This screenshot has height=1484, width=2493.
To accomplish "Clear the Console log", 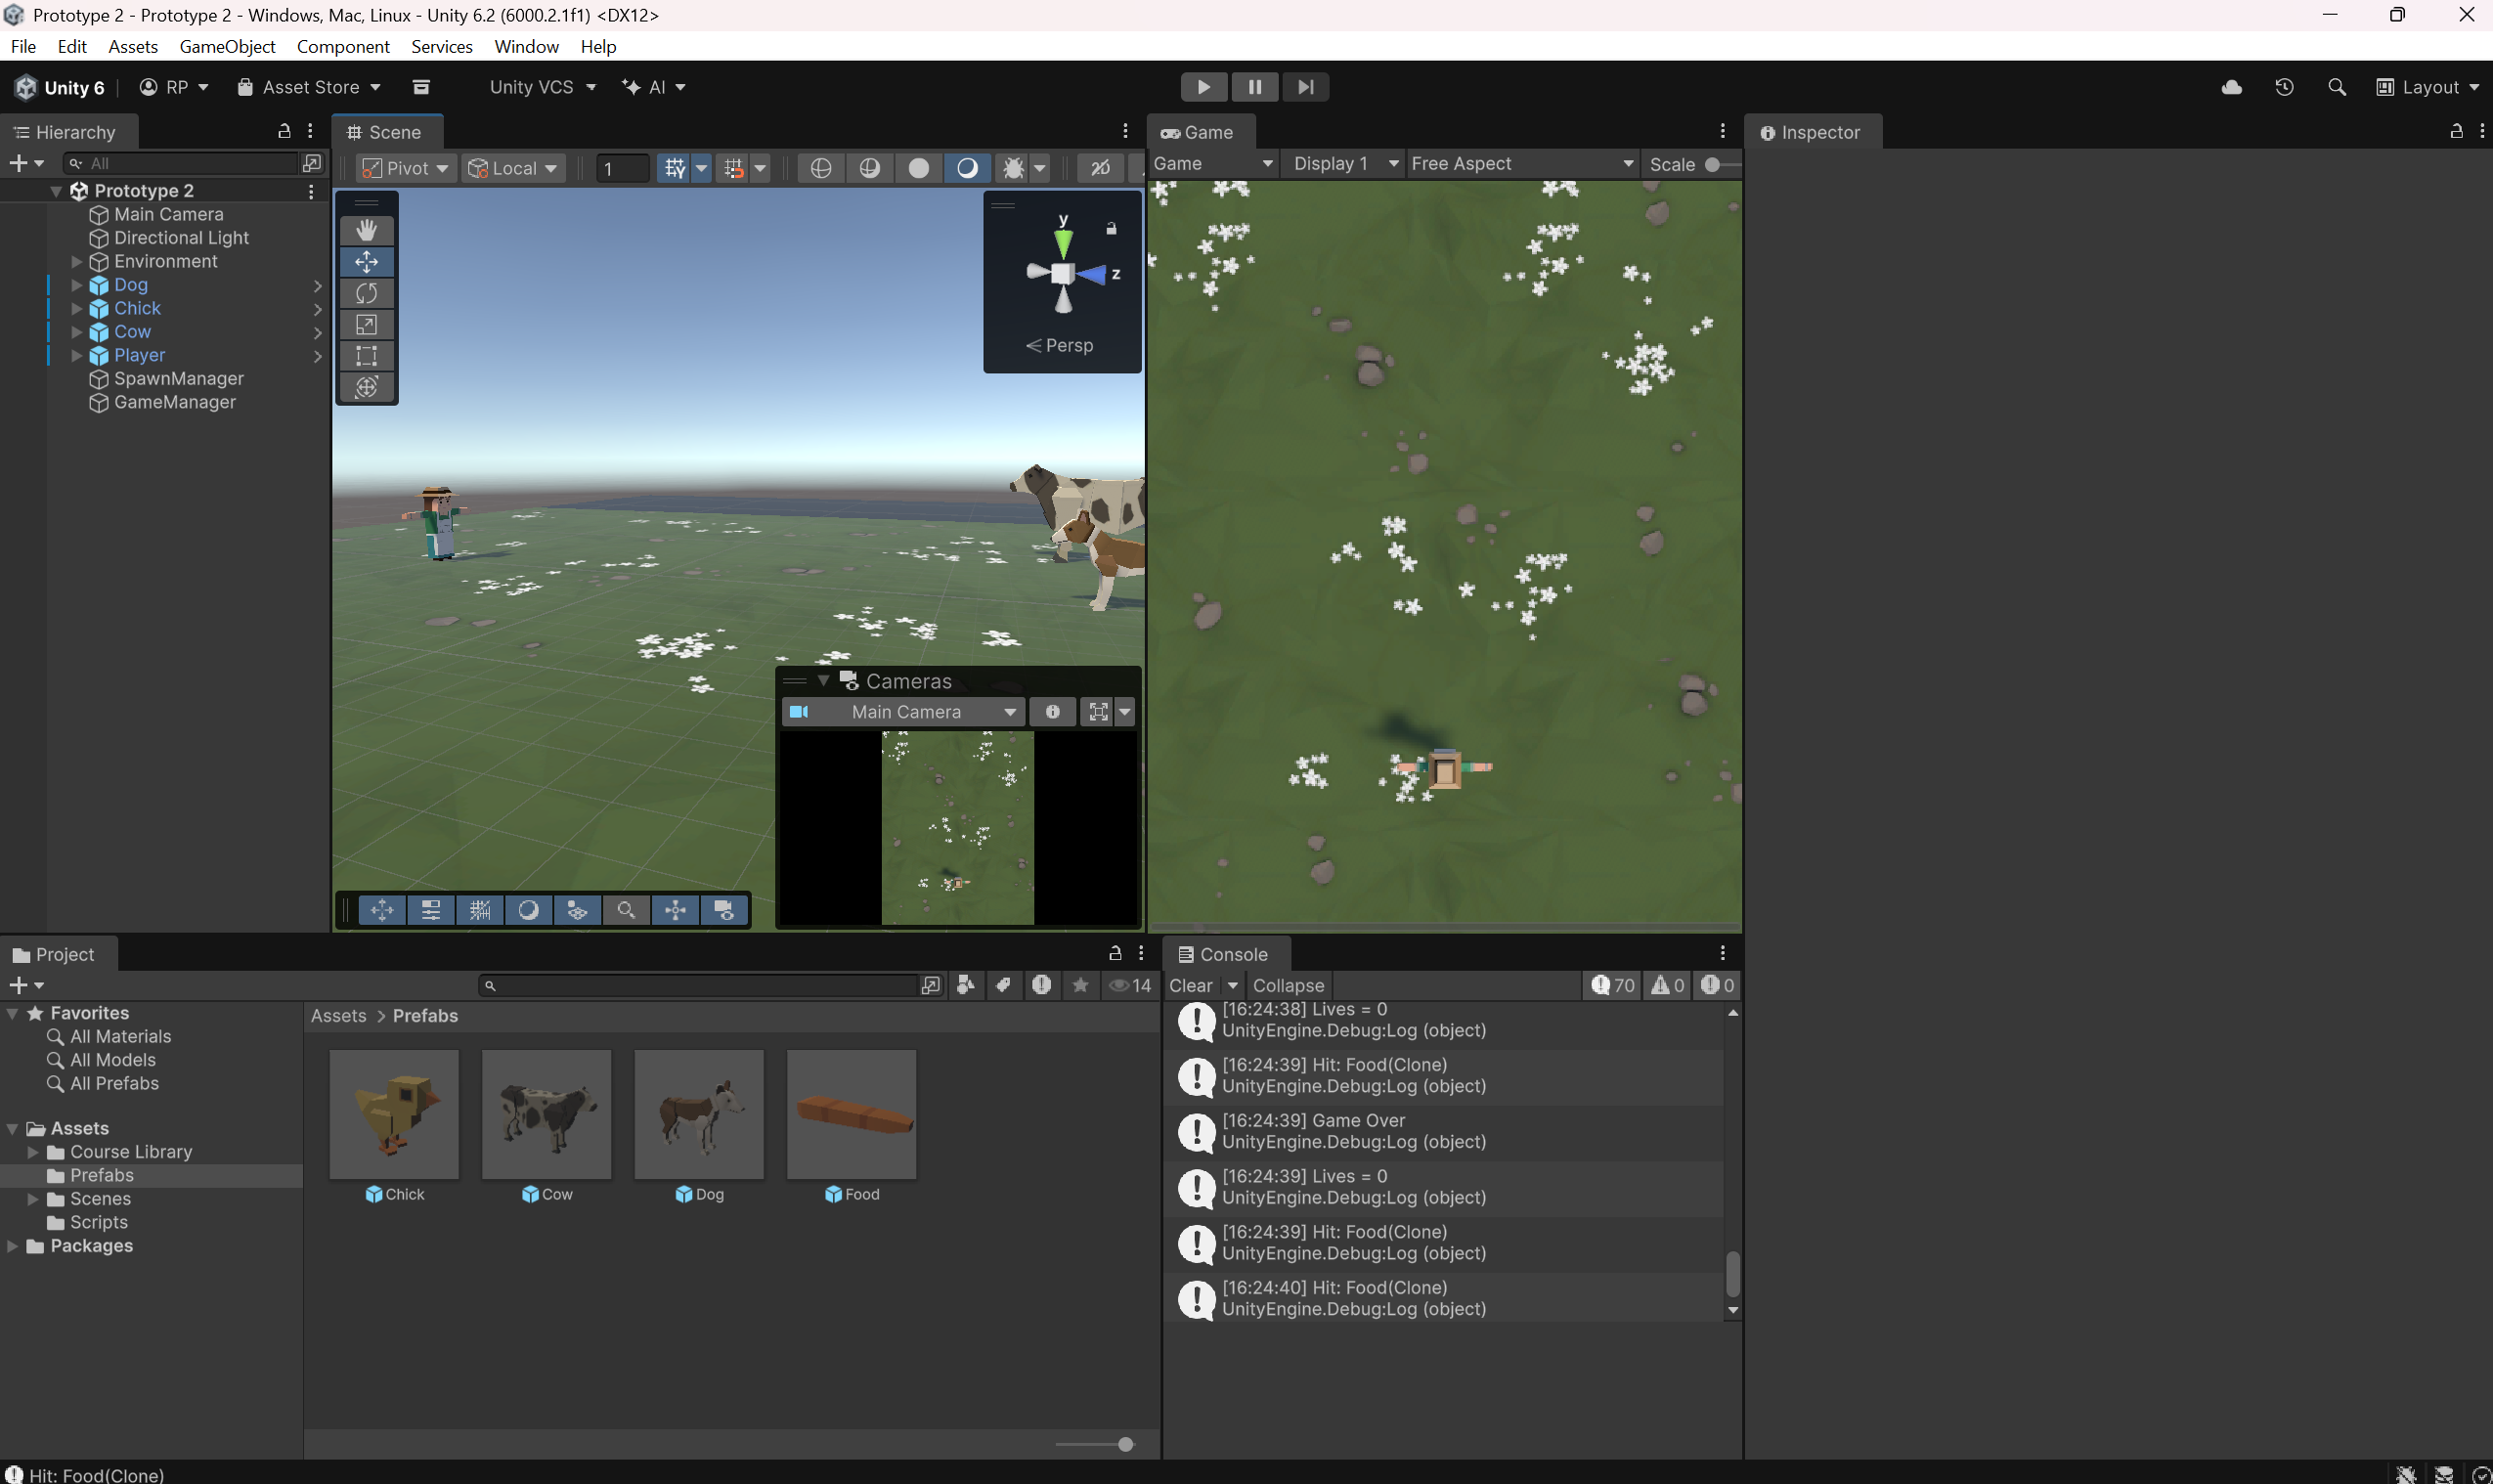I will (x=1190, y=985).
